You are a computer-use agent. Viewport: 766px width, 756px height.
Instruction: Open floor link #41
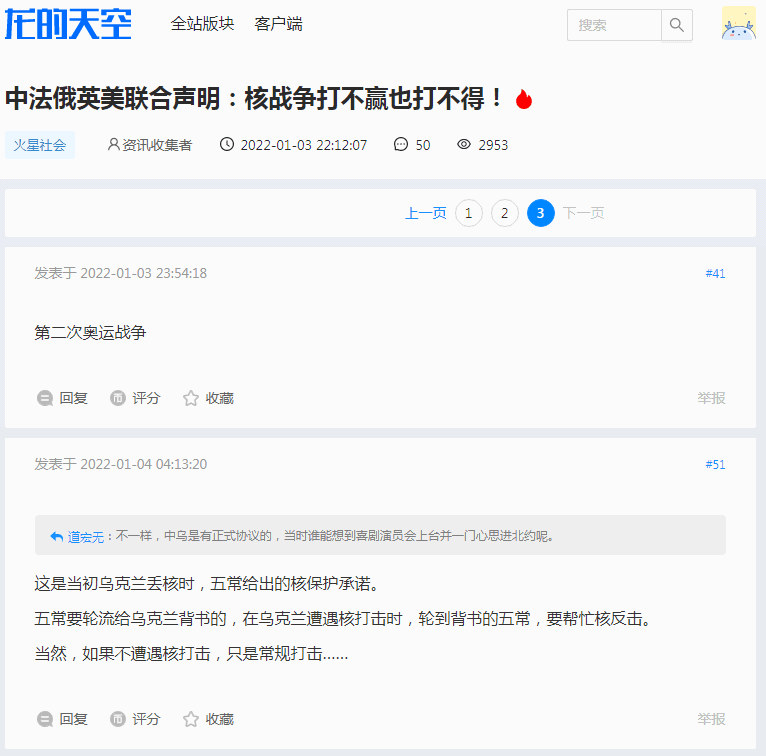pyautogui.click(x=715, y=273)
